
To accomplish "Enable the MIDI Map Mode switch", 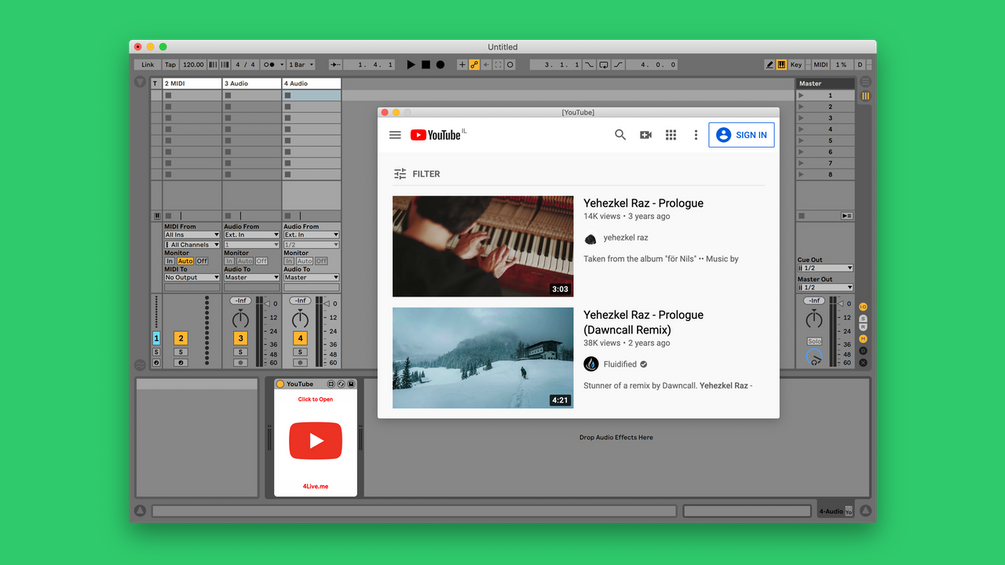I will tap(820, 65).
